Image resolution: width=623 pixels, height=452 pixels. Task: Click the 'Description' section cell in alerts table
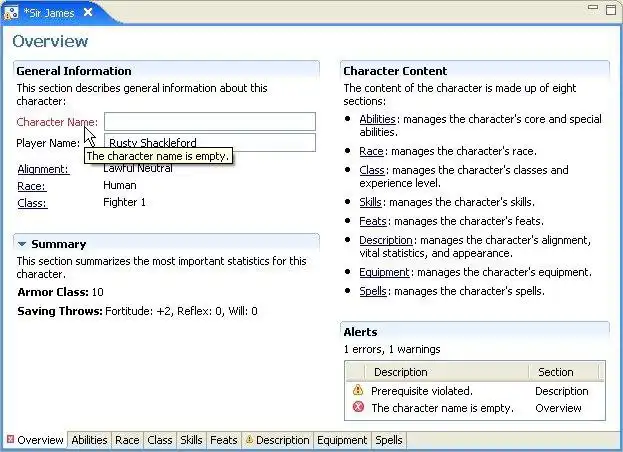pyautogui.click(x=561, y=391)
